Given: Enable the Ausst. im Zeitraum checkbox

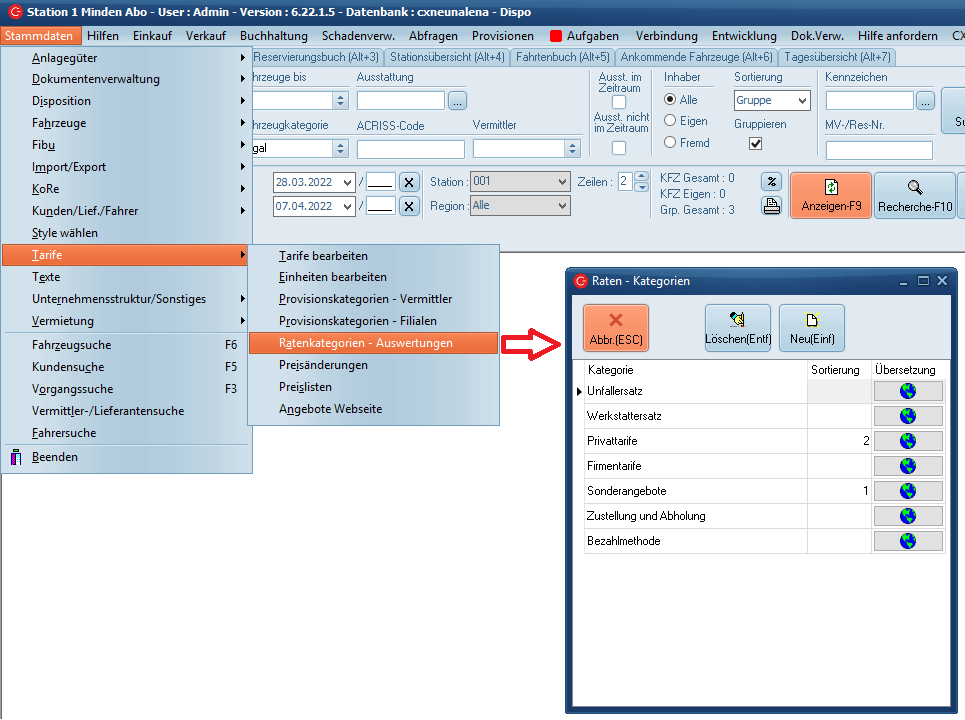Looking at the screenshot, I should point(619,102).
